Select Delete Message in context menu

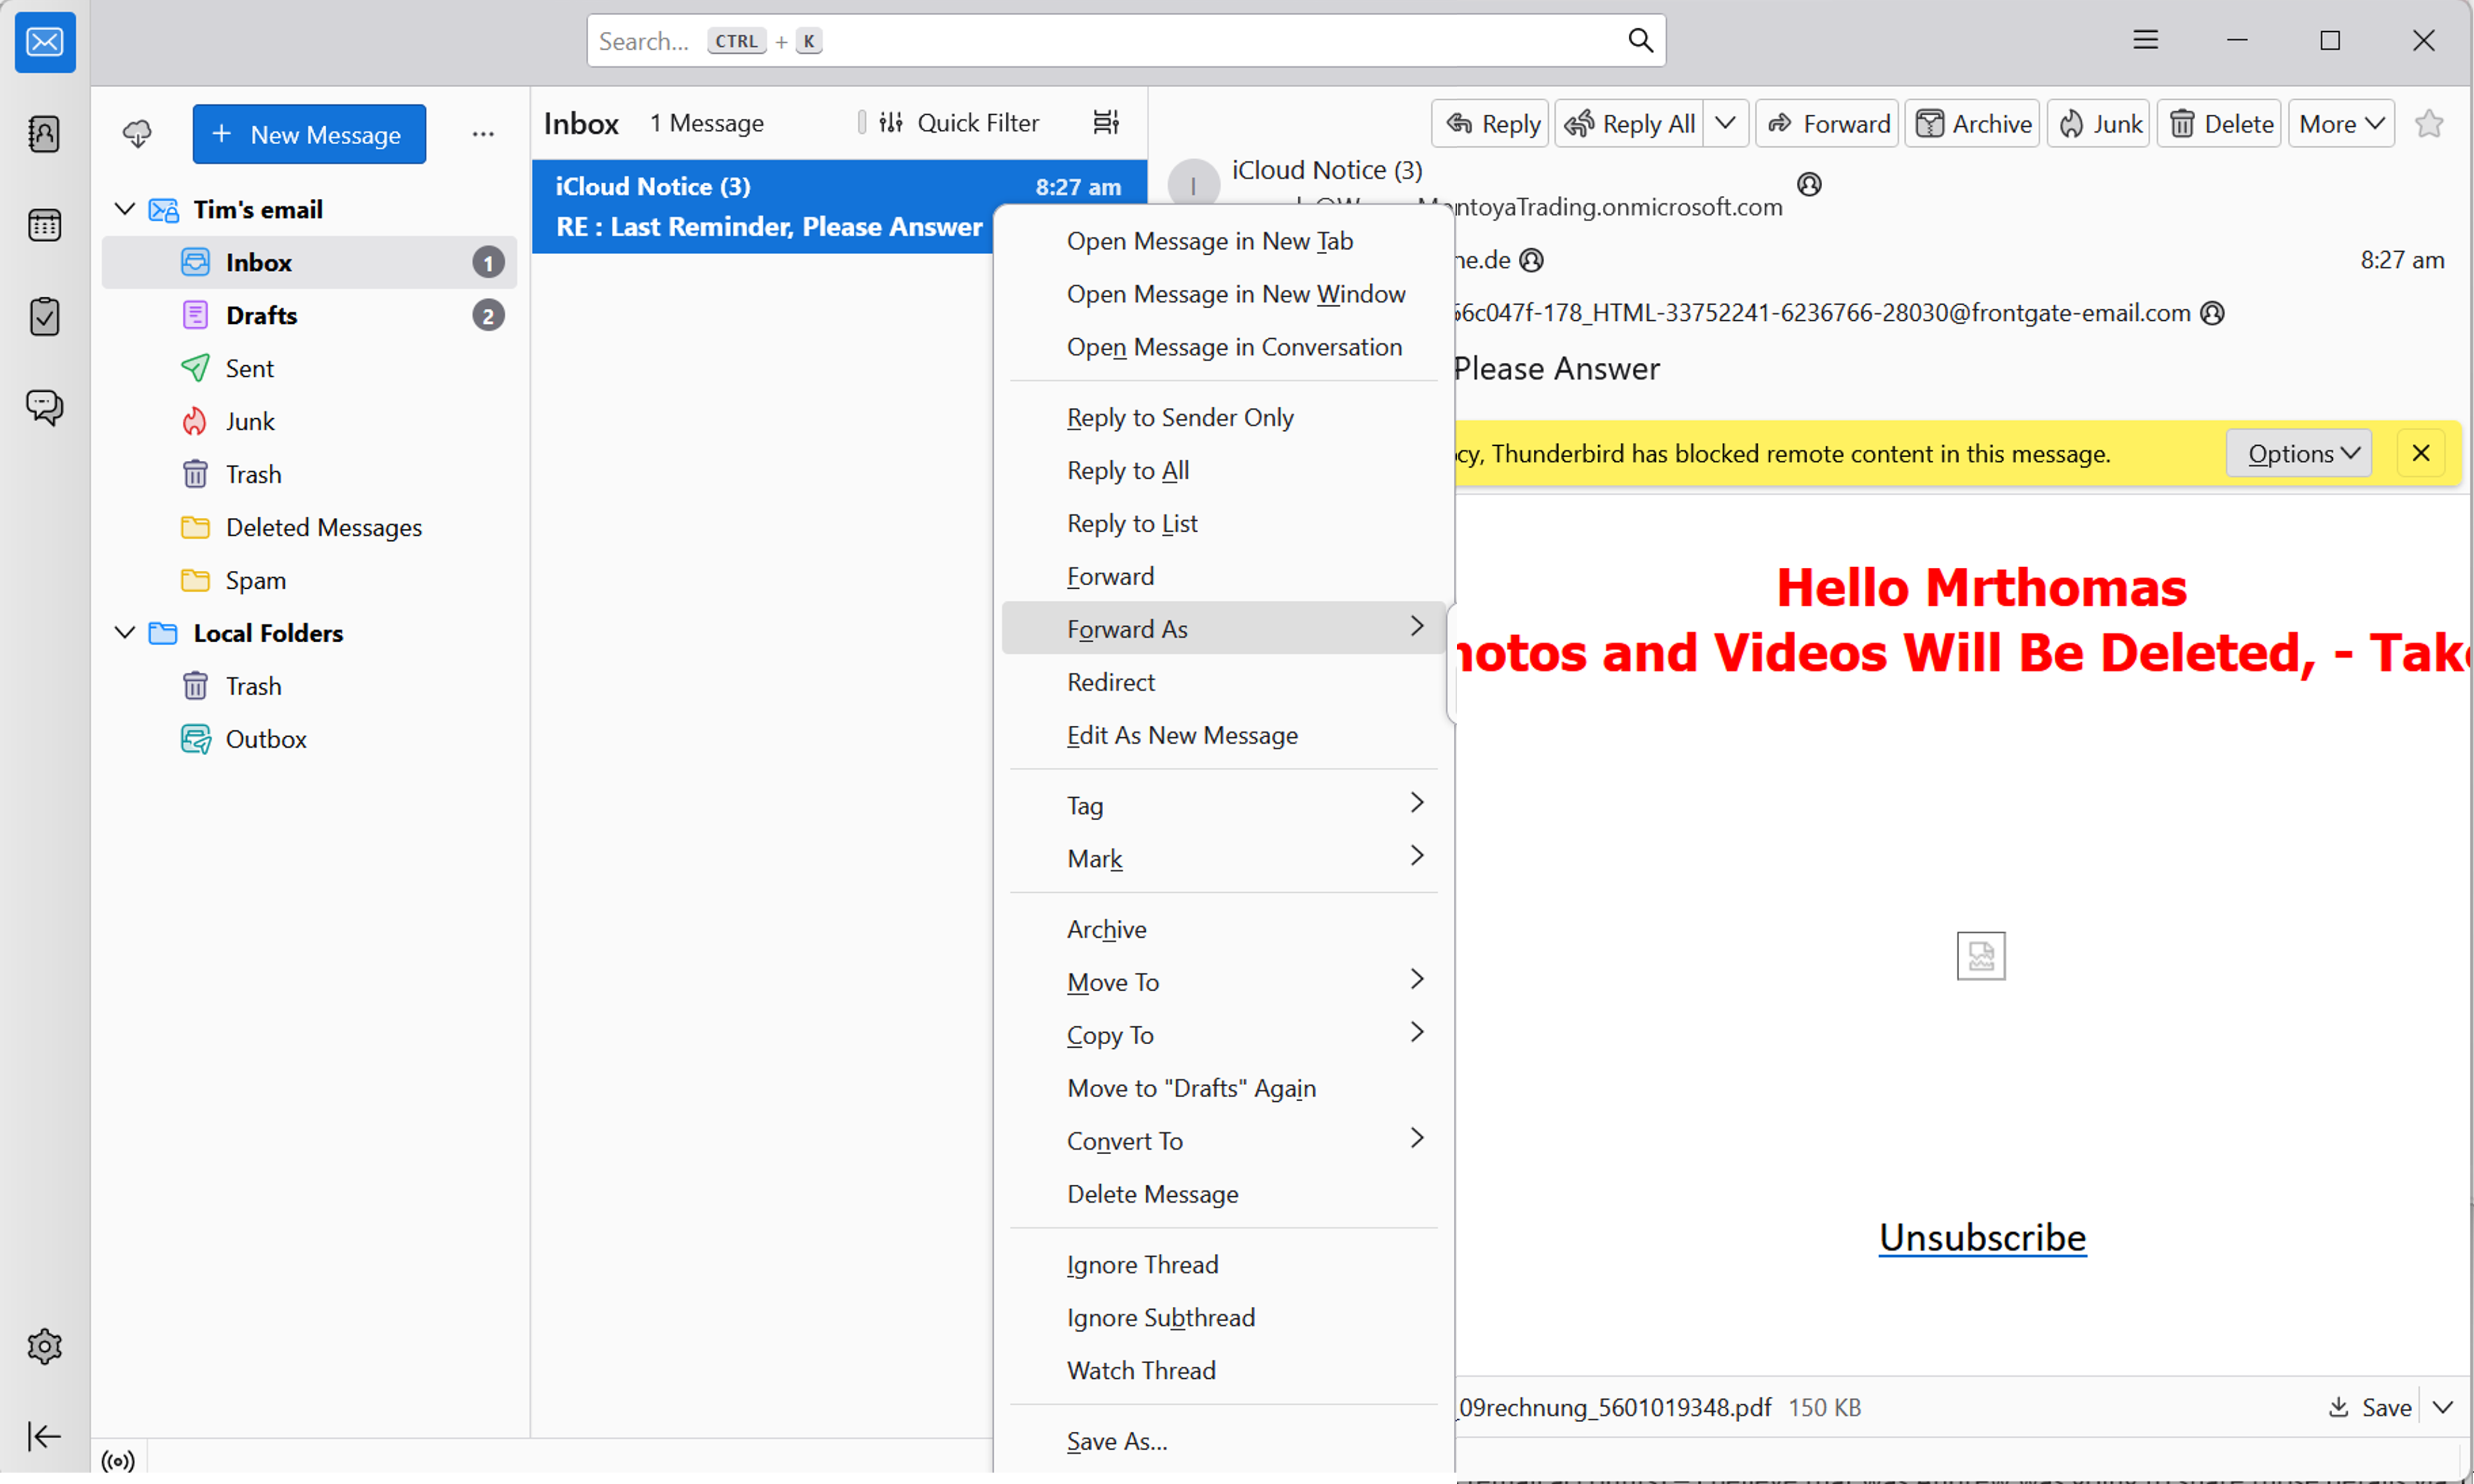(x=1224, y=1194)
